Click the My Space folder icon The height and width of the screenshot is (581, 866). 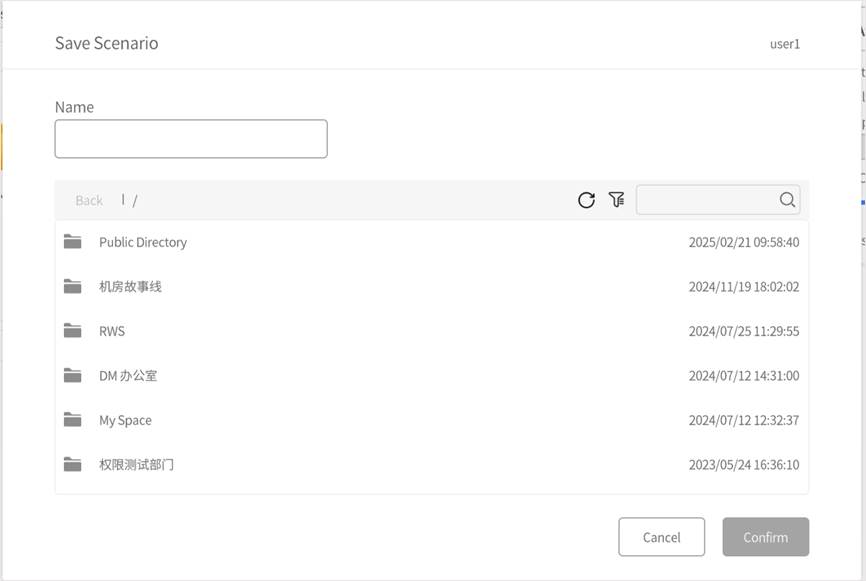click(x=72, y=420)
